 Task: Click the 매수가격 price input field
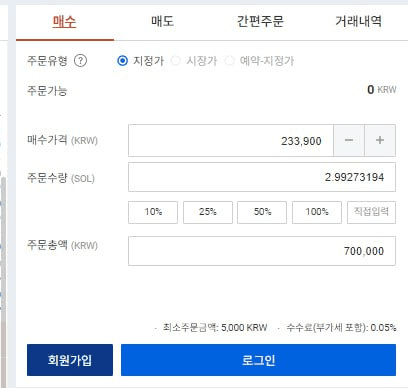click(231, 140)
